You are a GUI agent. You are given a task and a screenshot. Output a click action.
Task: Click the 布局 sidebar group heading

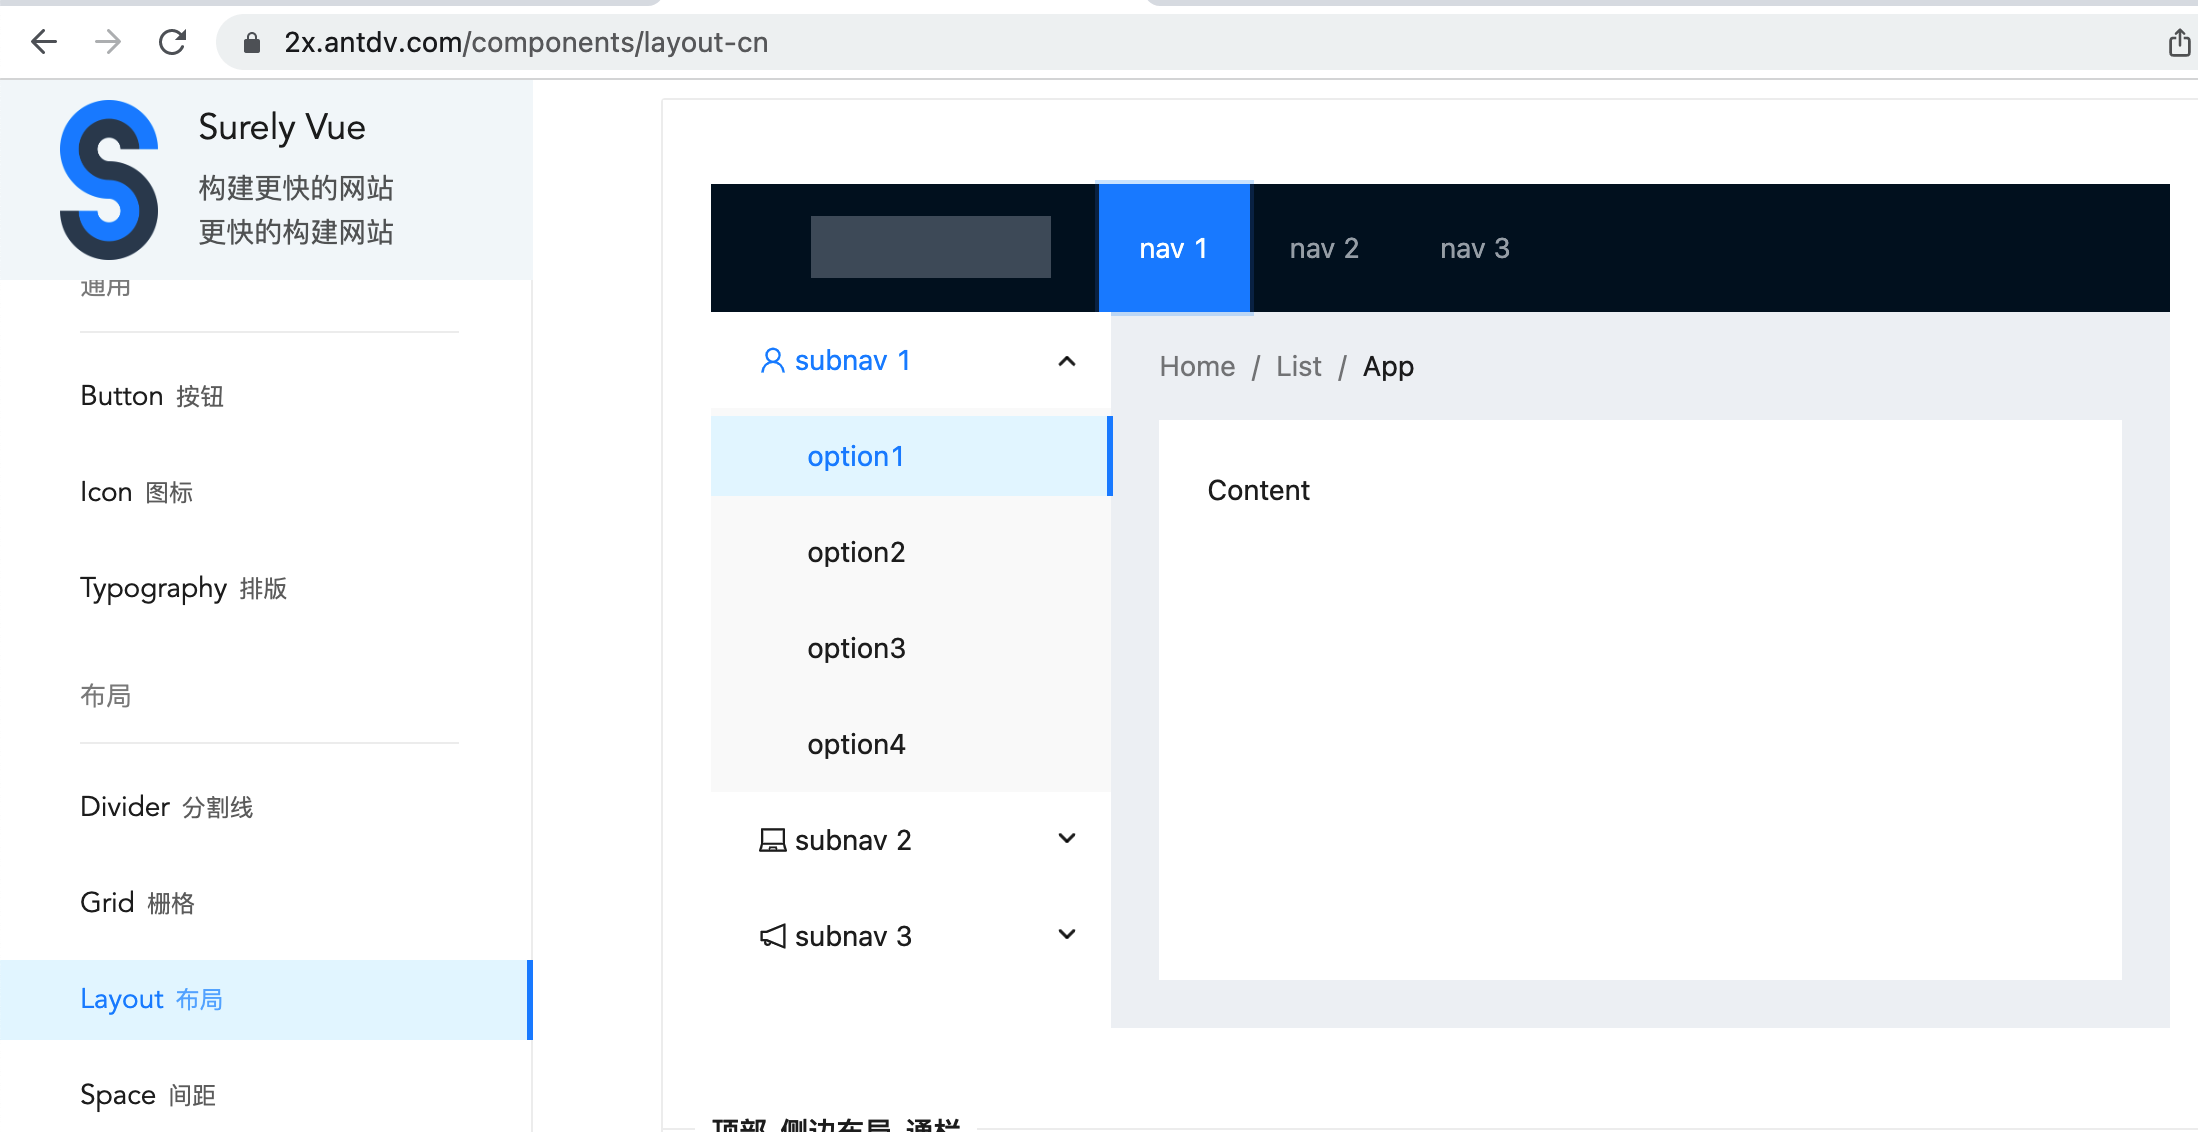106,695
